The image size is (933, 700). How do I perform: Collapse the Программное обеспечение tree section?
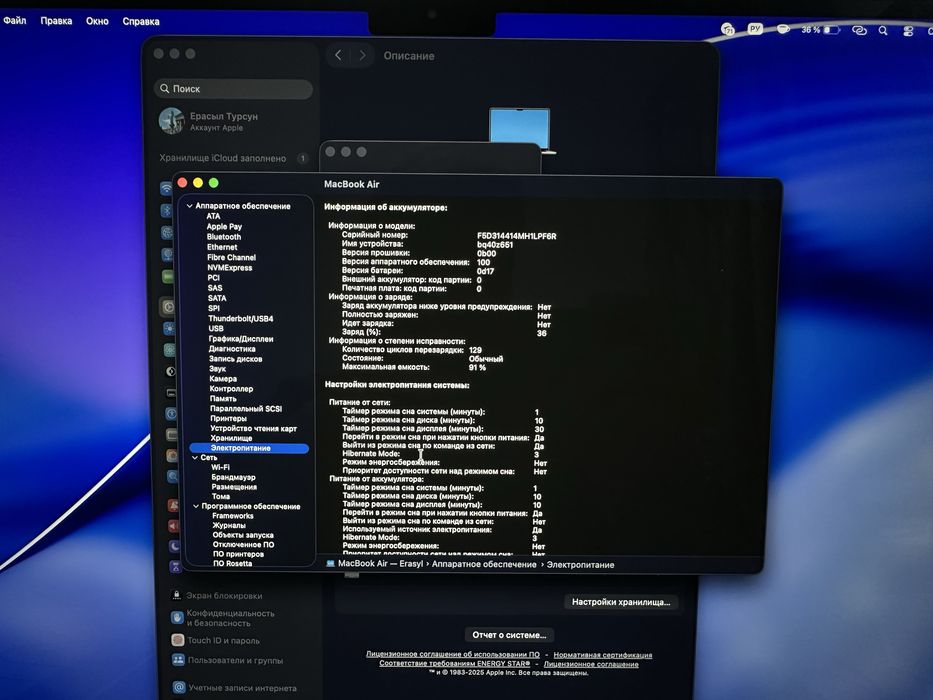196,507
